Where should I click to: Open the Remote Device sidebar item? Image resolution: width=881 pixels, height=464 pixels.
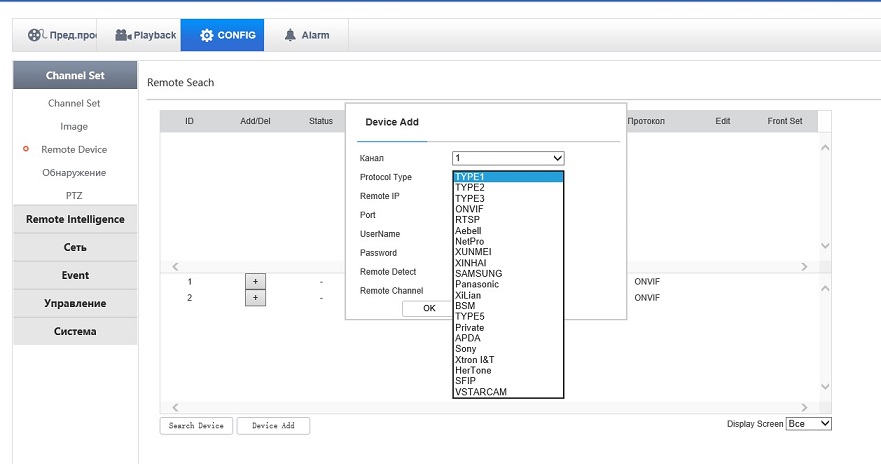74,150
